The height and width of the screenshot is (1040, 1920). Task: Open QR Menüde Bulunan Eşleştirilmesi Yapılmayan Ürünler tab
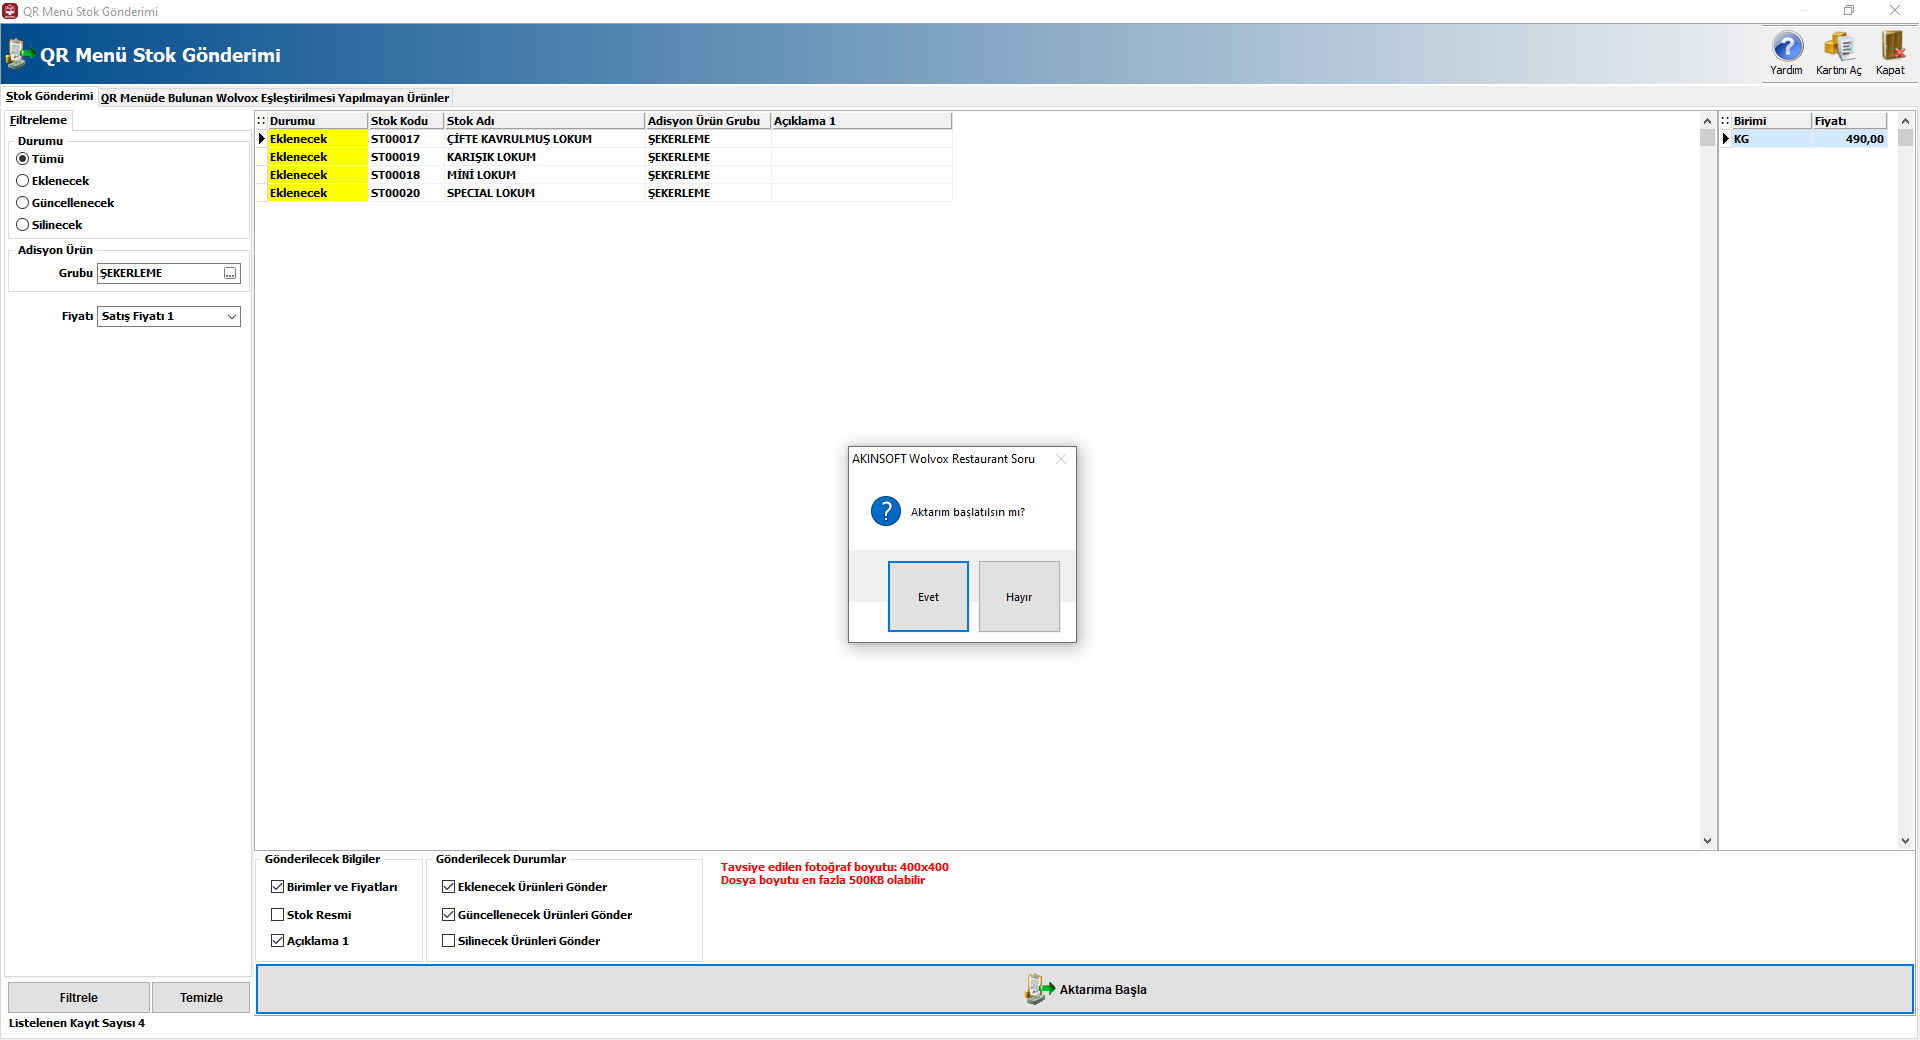coord(275,98)
